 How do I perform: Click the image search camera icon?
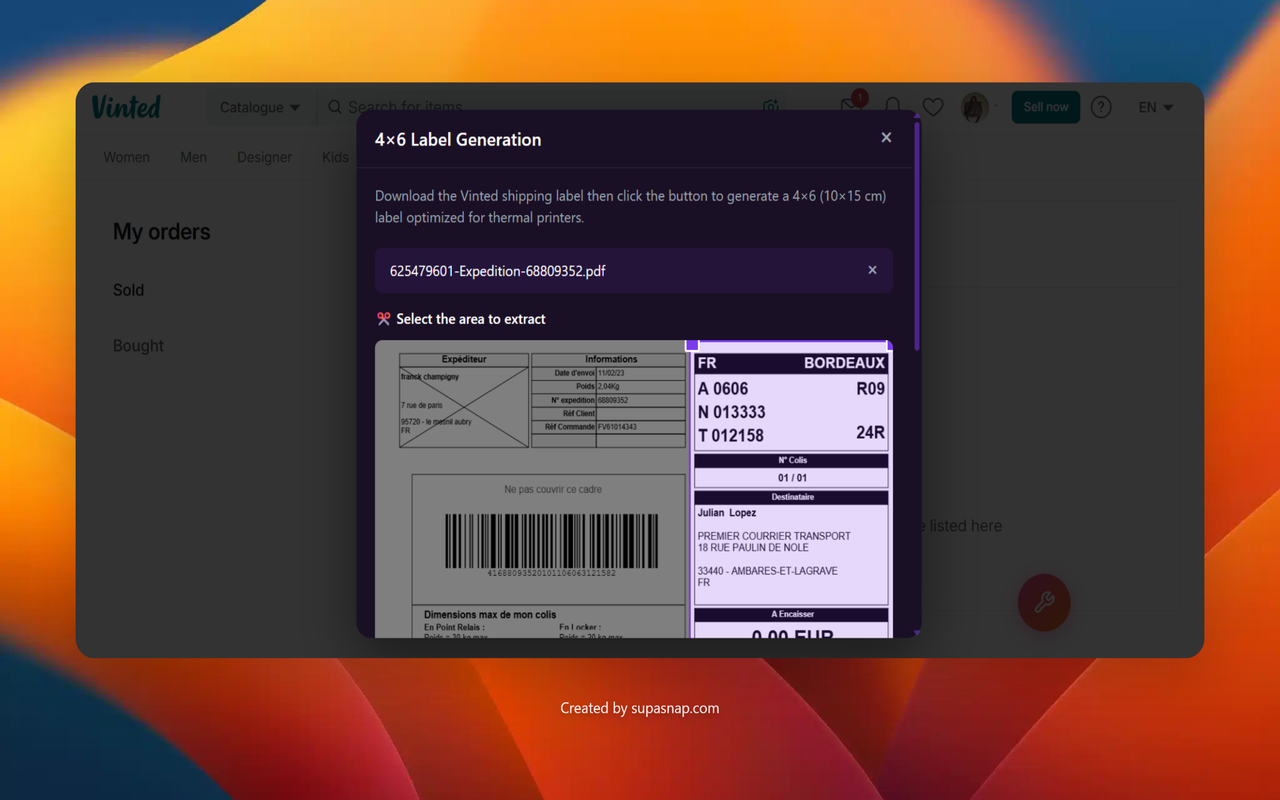[771, 107]
